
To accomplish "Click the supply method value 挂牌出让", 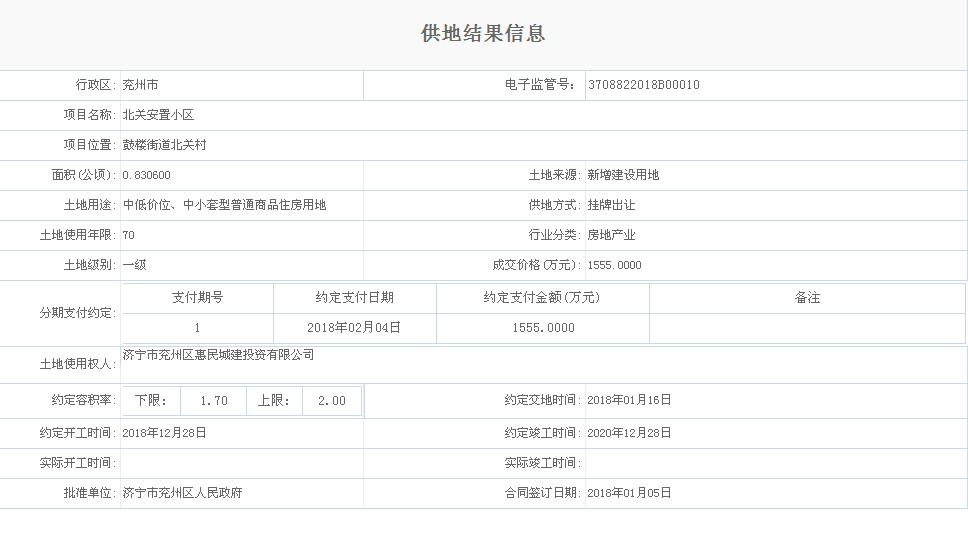I will coord(611,205).
